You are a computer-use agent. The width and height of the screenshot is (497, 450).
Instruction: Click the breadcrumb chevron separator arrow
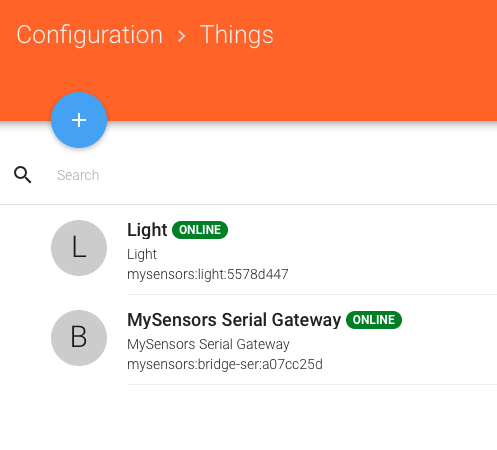[x=181, y=36]
